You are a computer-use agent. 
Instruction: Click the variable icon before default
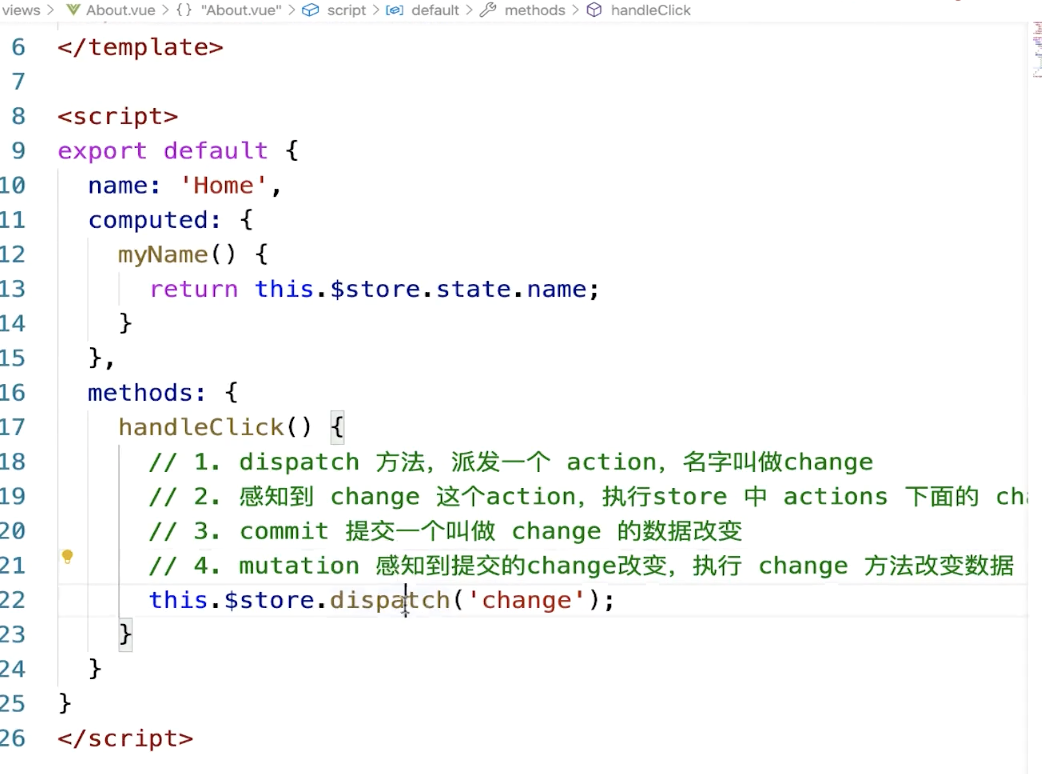(x=395, y=10)
